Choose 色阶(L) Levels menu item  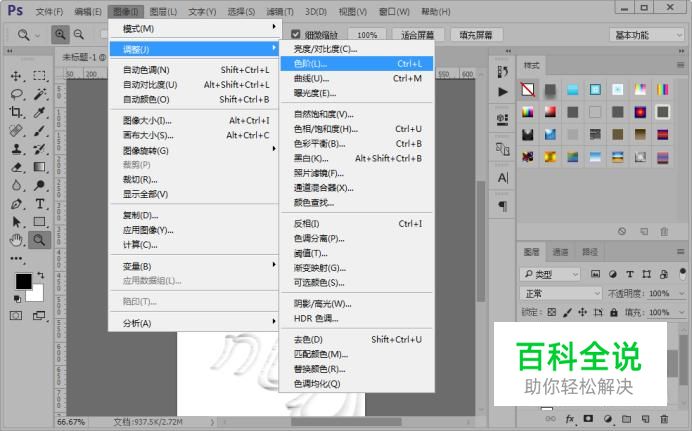pos(357,64)
